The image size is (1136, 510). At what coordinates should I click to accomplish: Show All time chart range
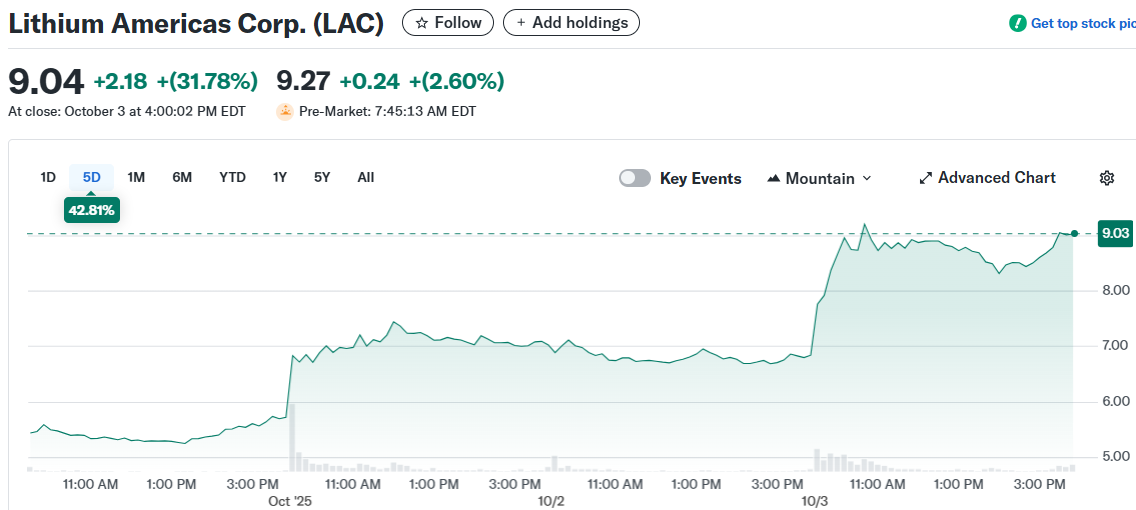tap(366, 177)
